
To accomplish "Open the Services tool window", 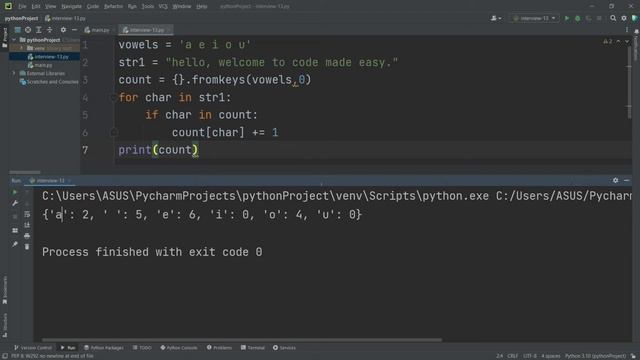I will point(284,348).
